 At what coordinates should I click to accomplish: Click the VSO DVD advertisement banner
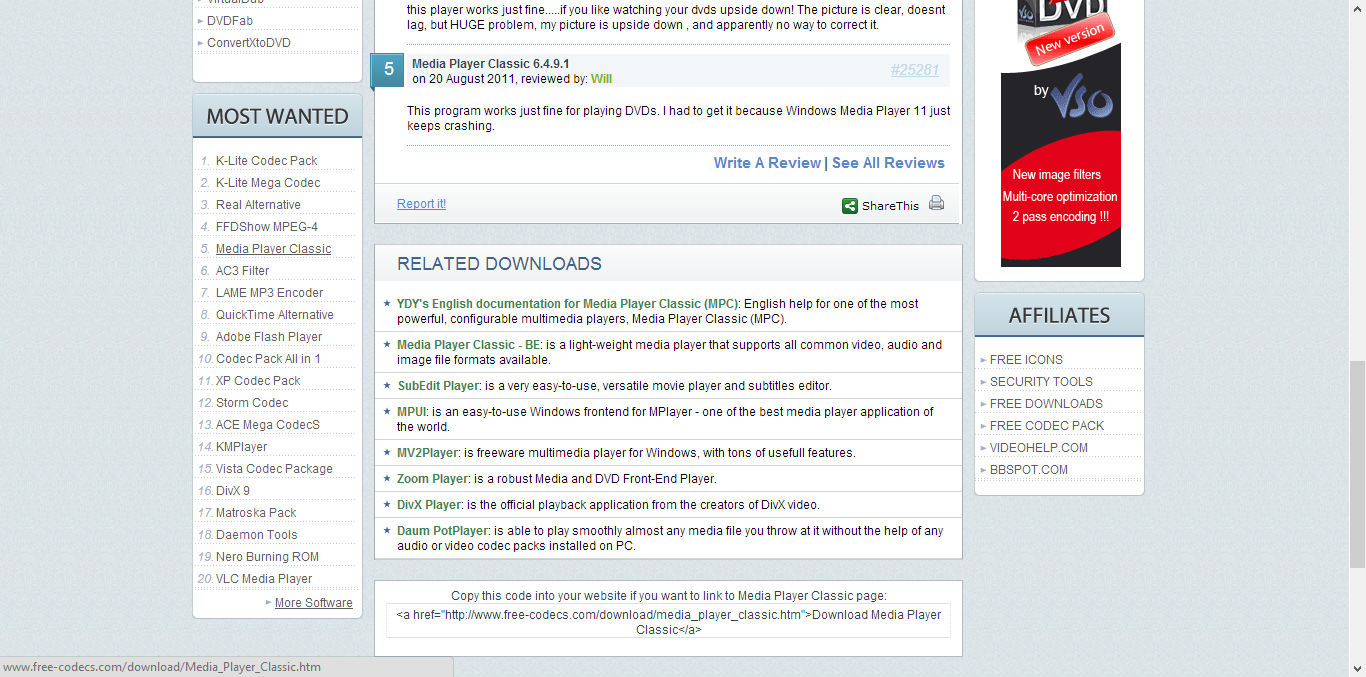[x=1061, y=133]
